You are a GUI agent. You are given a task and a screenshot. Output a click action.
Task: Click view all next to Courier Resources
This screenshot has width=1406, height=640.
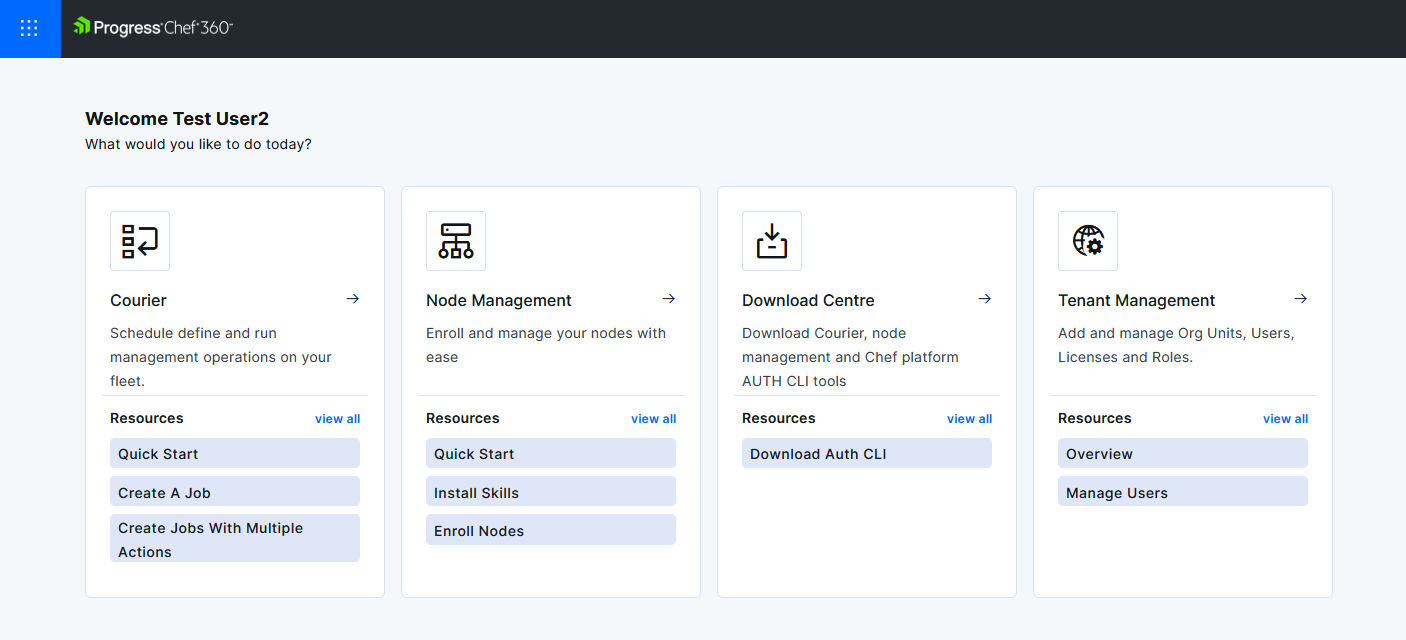click(337, 418)
